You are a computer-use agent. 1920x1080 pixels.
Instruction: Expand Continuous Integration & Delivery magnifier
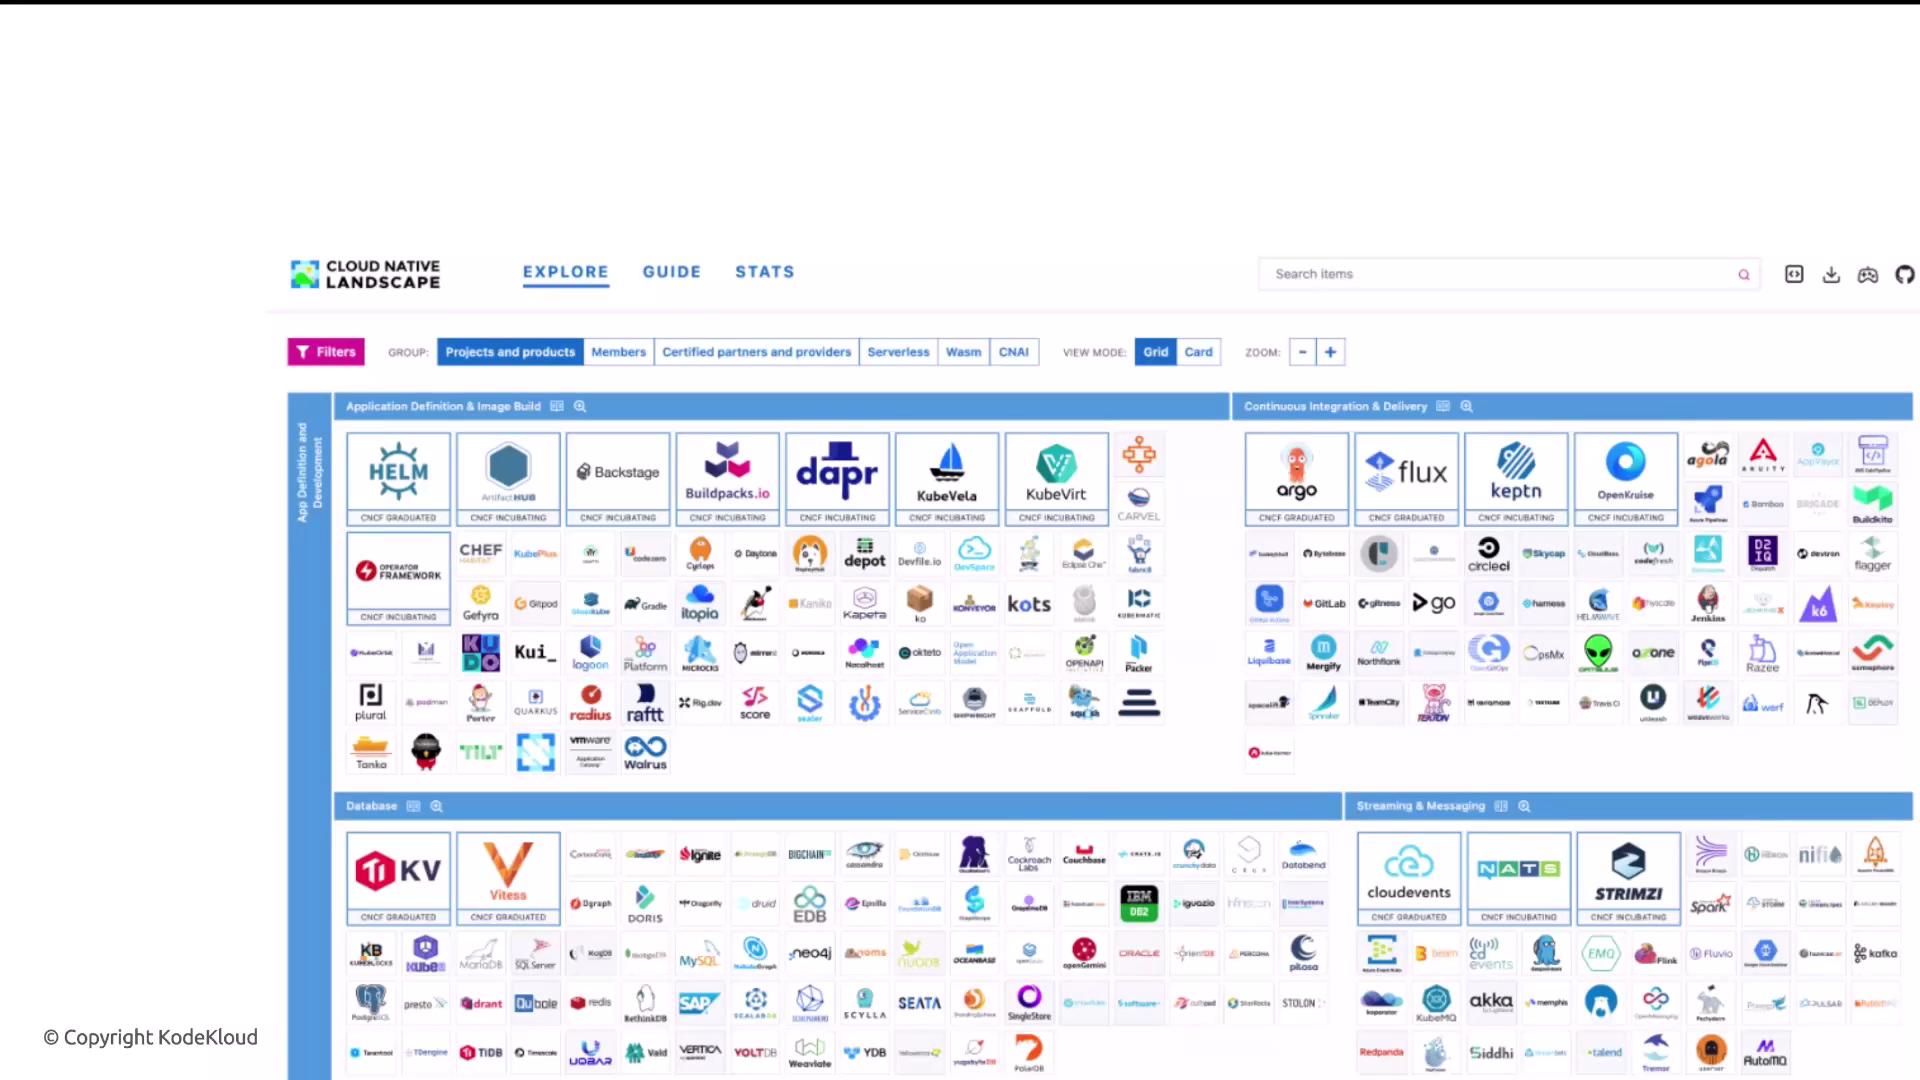point(1466,406)
